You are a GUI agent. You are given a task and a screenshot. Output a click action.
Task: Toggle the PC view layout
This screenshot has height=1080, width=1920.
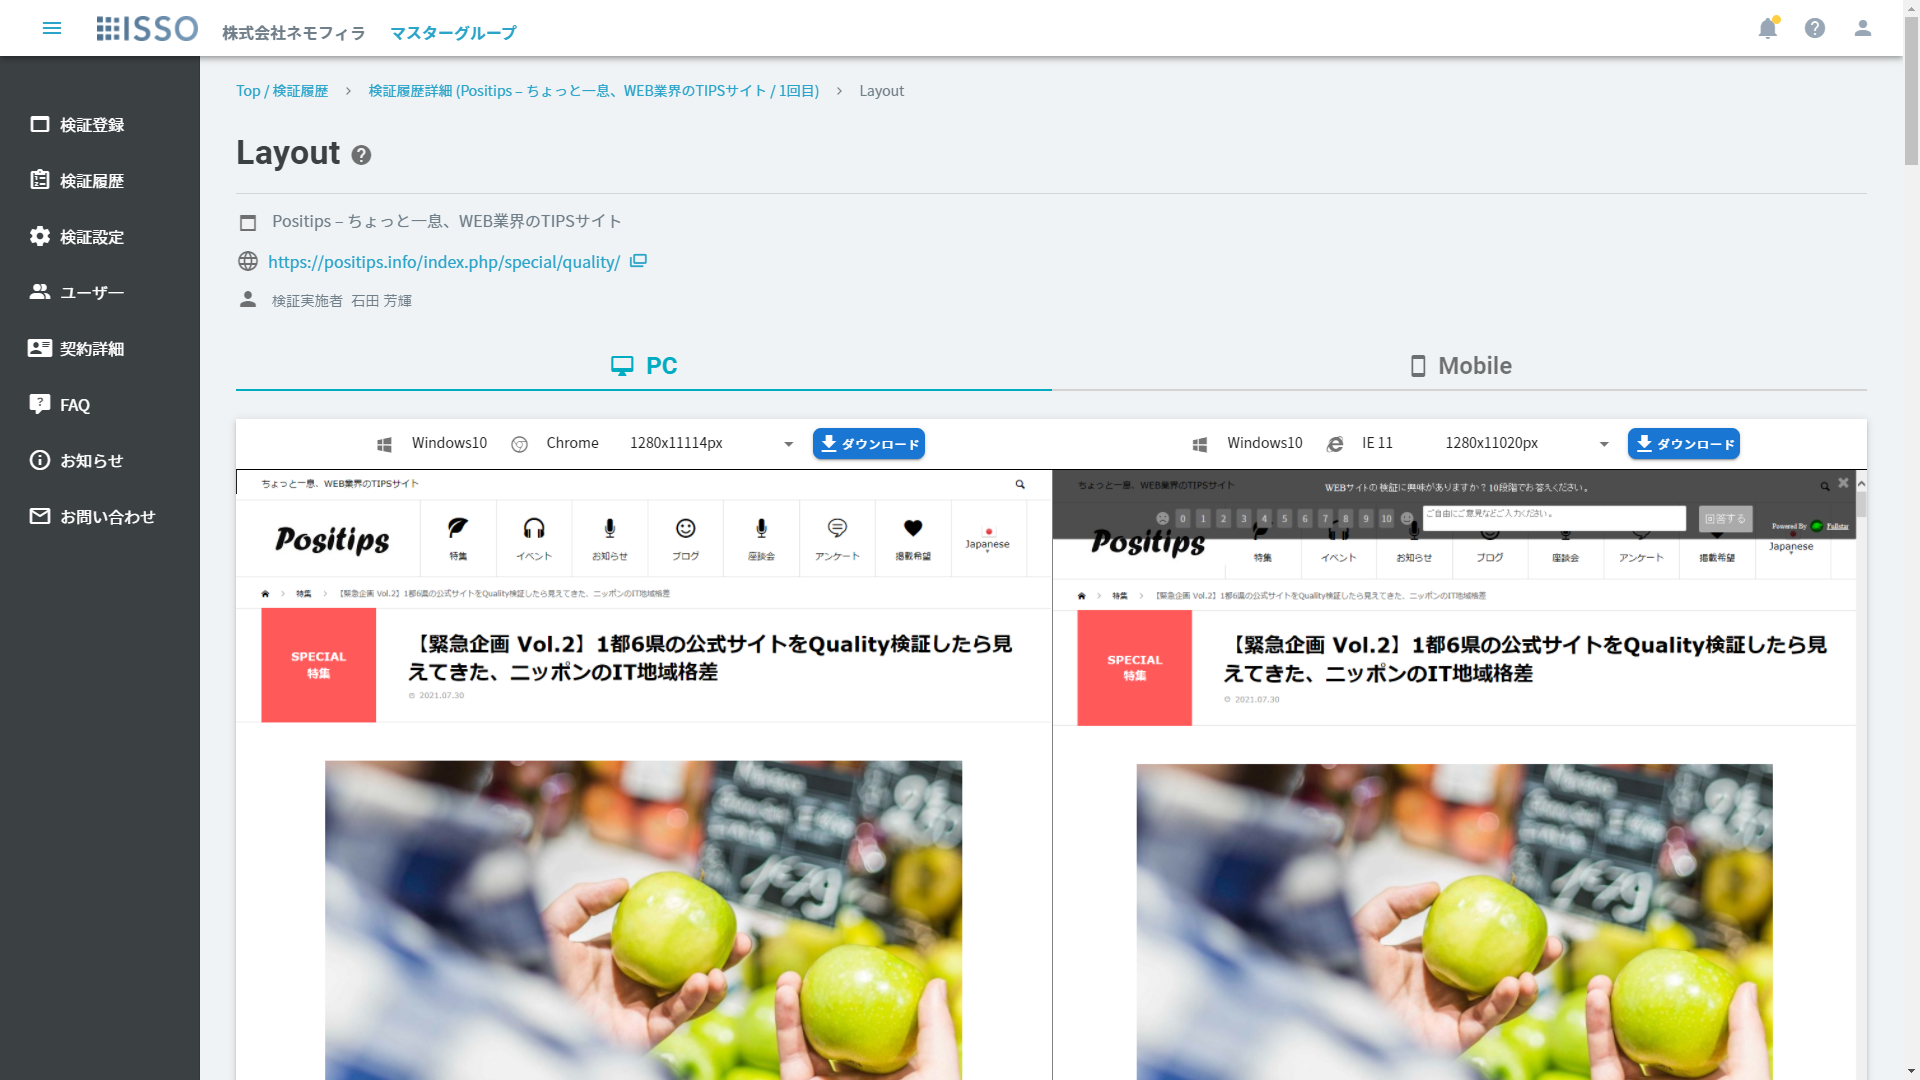644,365
